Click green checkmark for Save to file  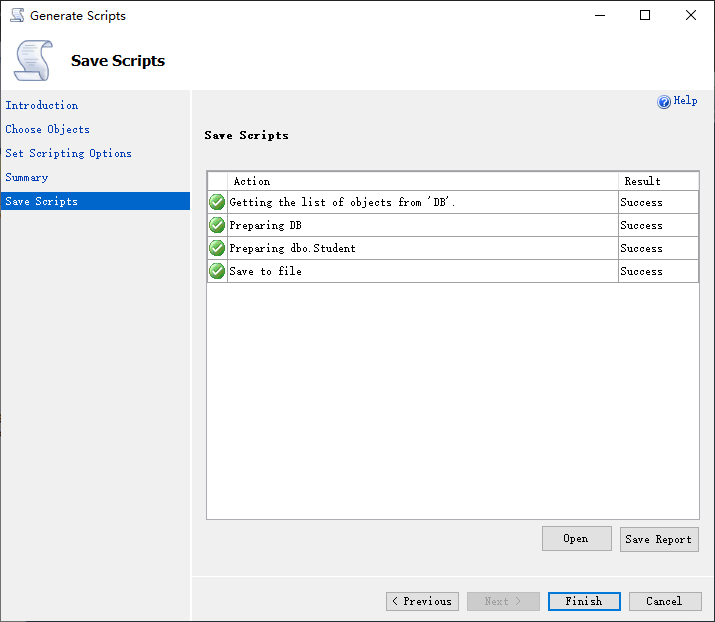click(x=217, y=271)
